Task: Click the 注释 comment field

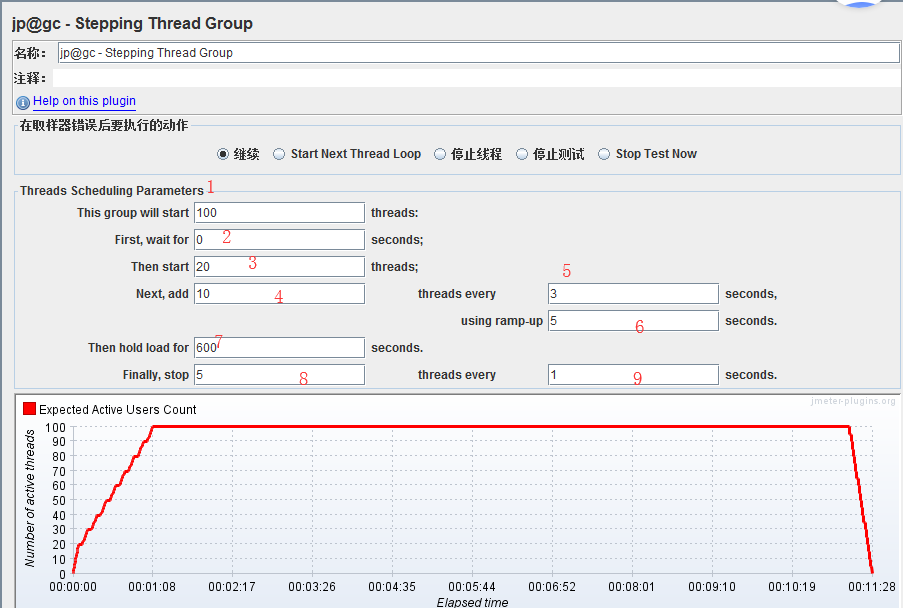Action: click(x=478, y=77)
